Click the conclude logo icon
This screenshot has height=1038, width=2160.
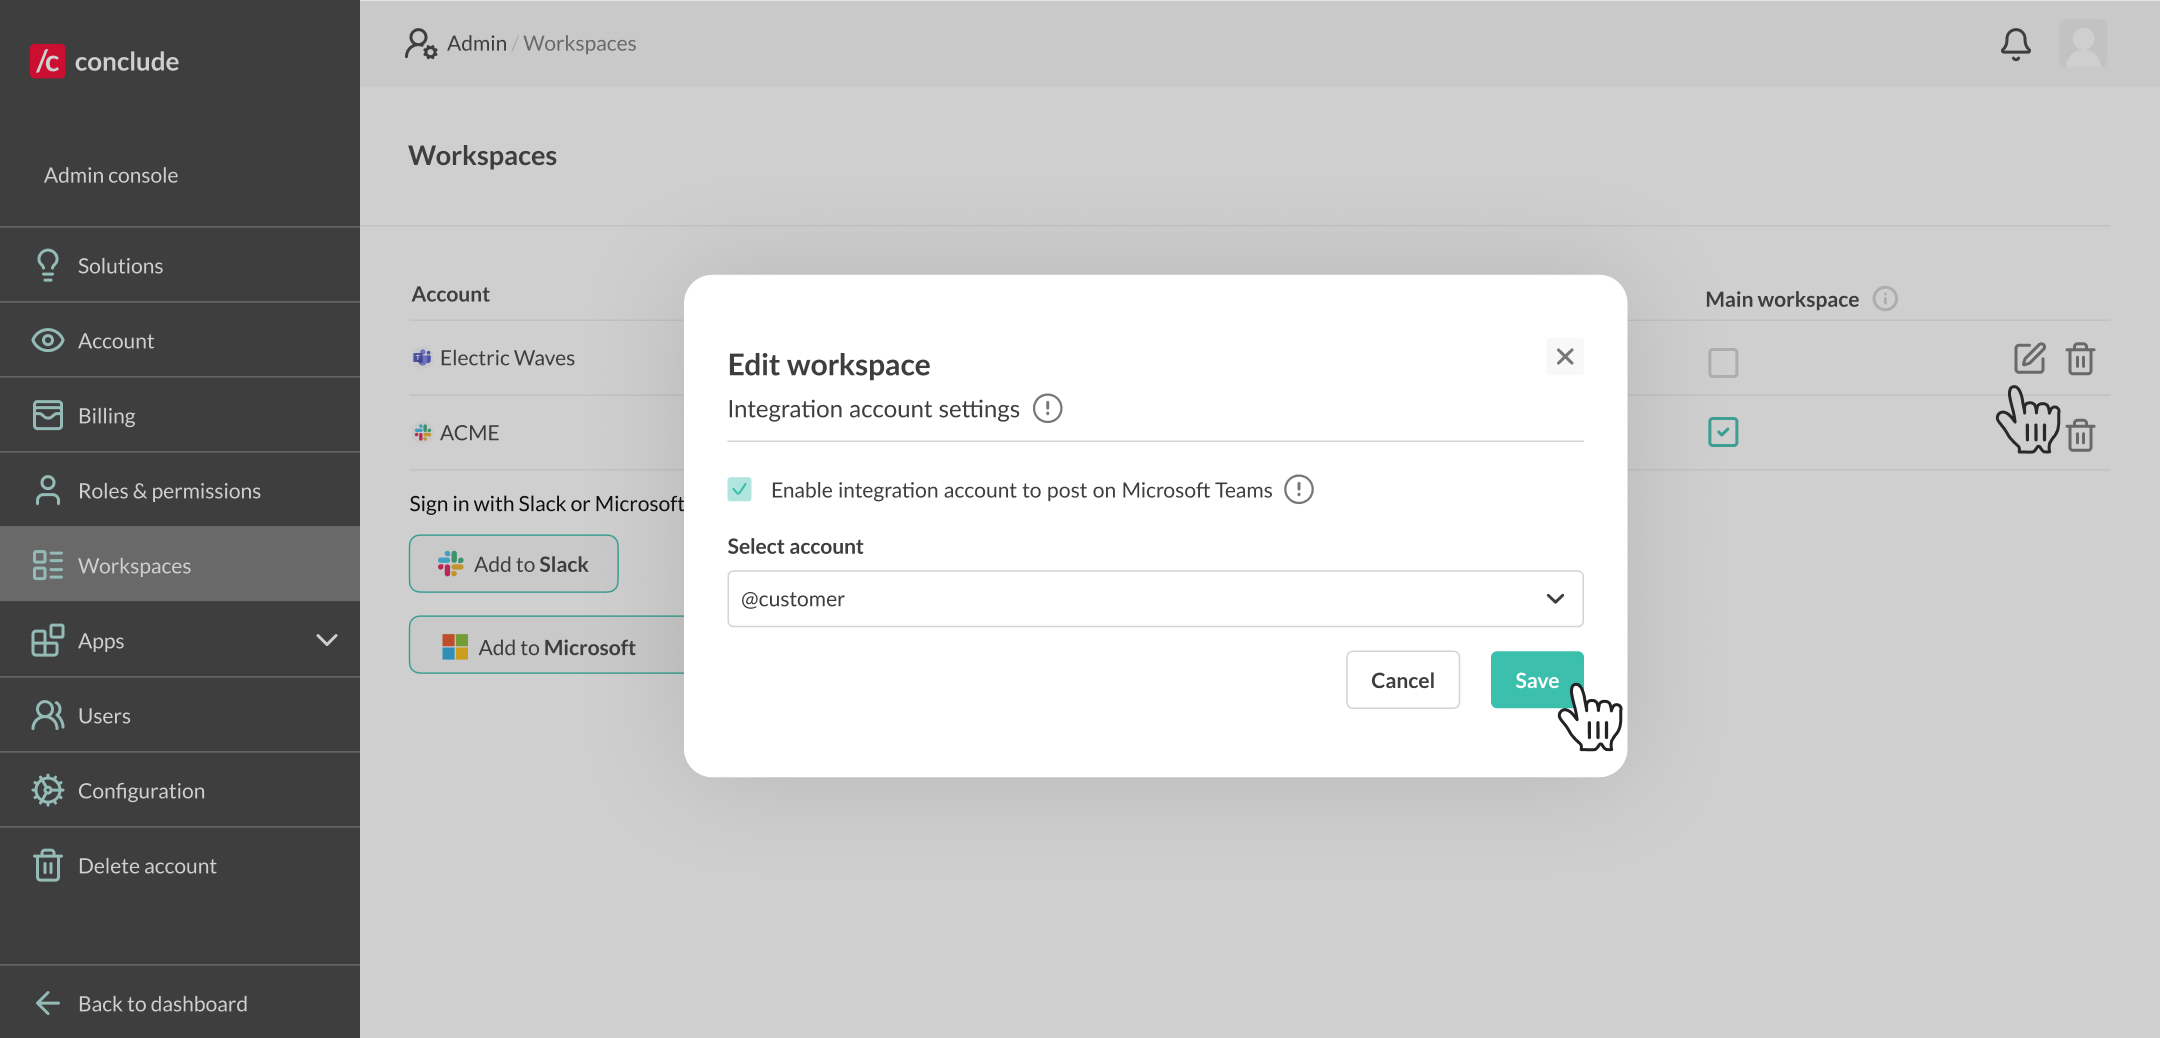(47, 61)
